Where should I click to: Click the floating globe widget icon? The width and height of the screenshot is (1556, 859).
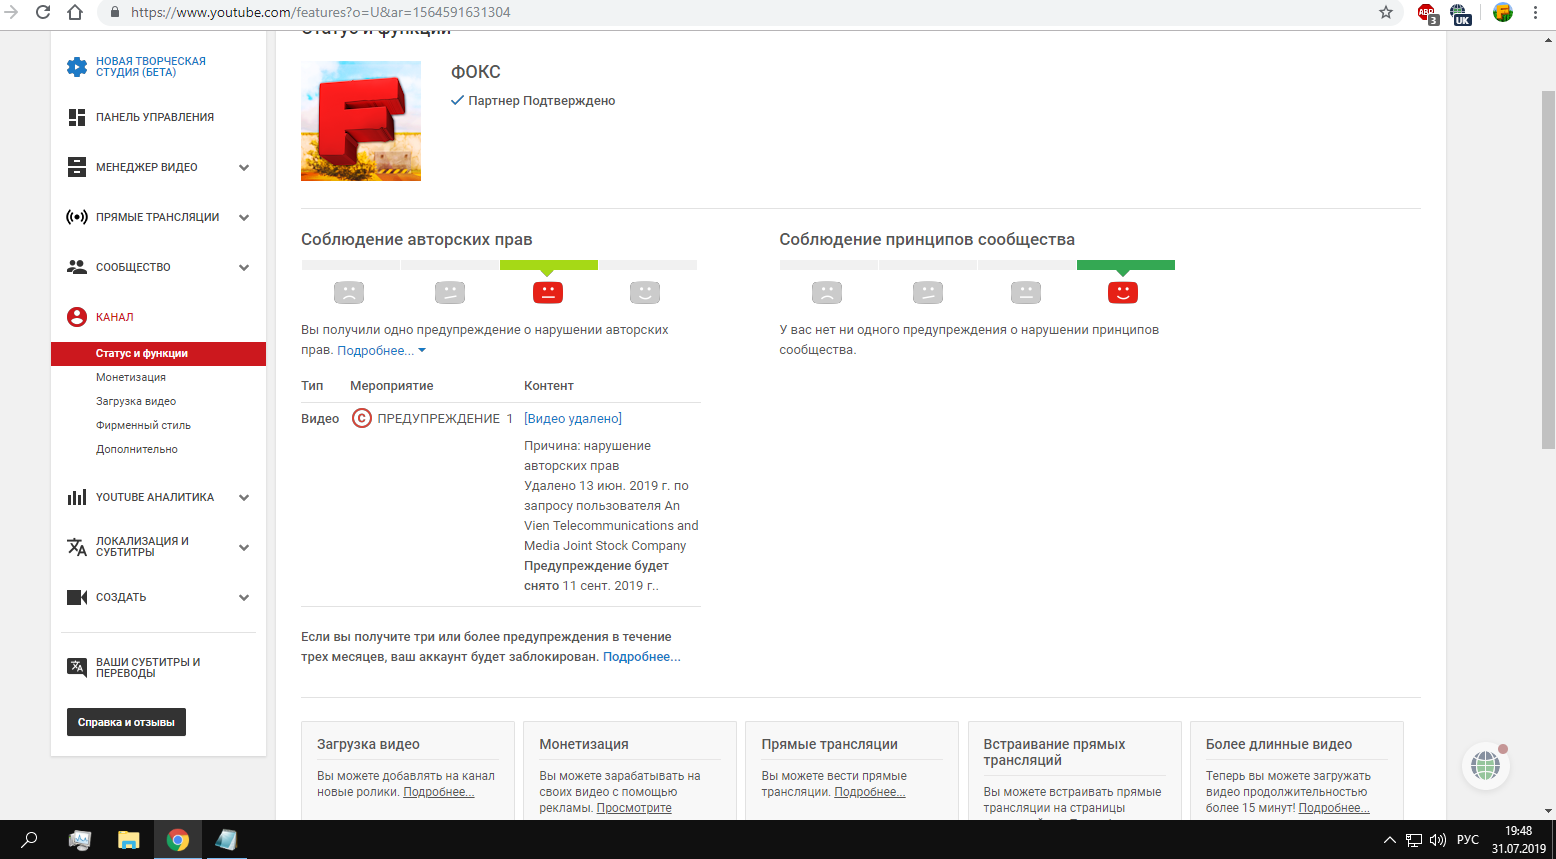pyautogui.click(x=1485, y=767)
